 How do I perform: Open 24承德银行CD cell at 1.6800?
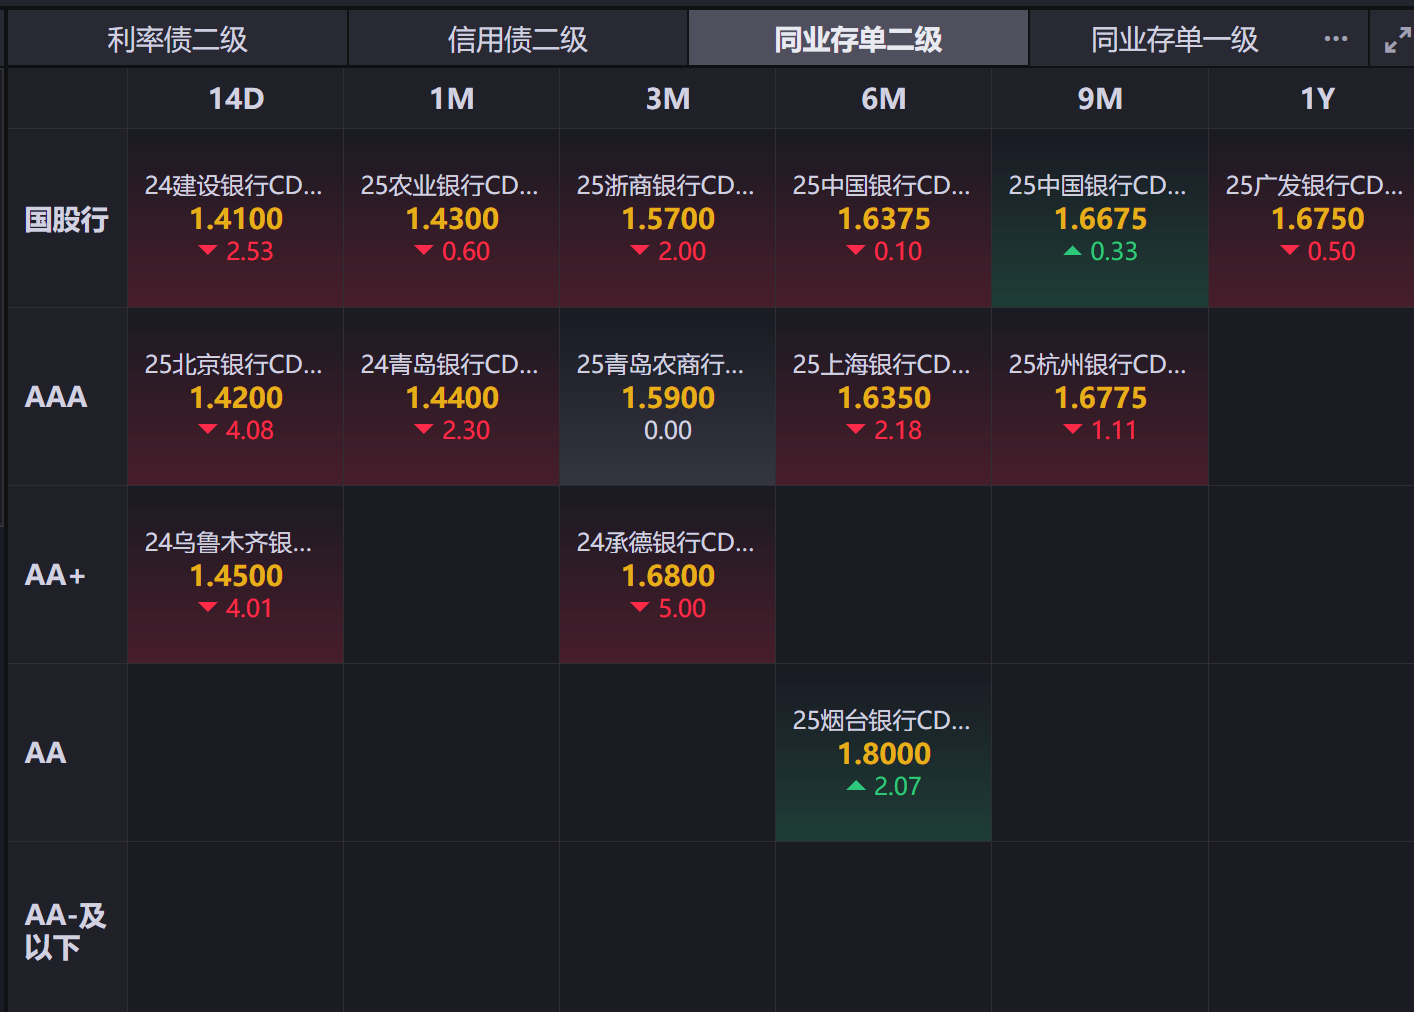click(668, 575)
